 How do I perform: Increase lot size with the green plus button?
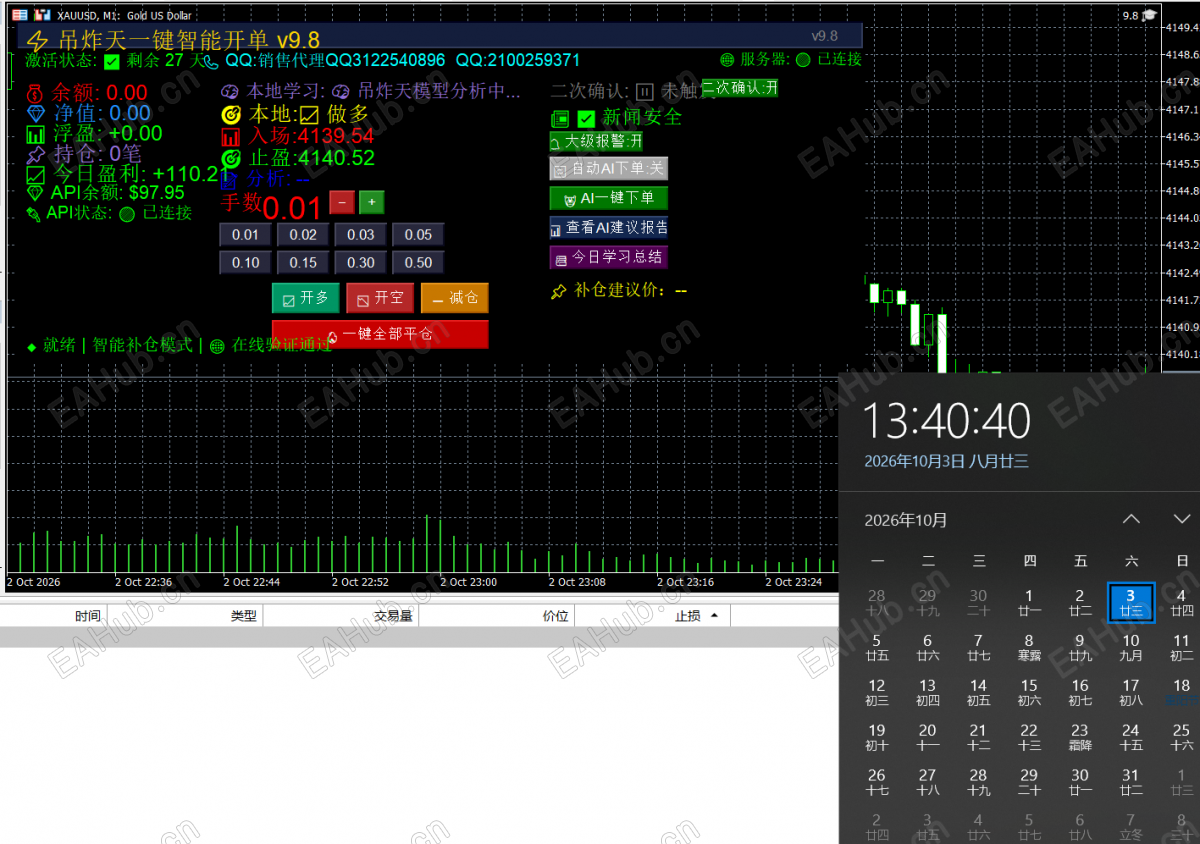click(x=371, y=202)
